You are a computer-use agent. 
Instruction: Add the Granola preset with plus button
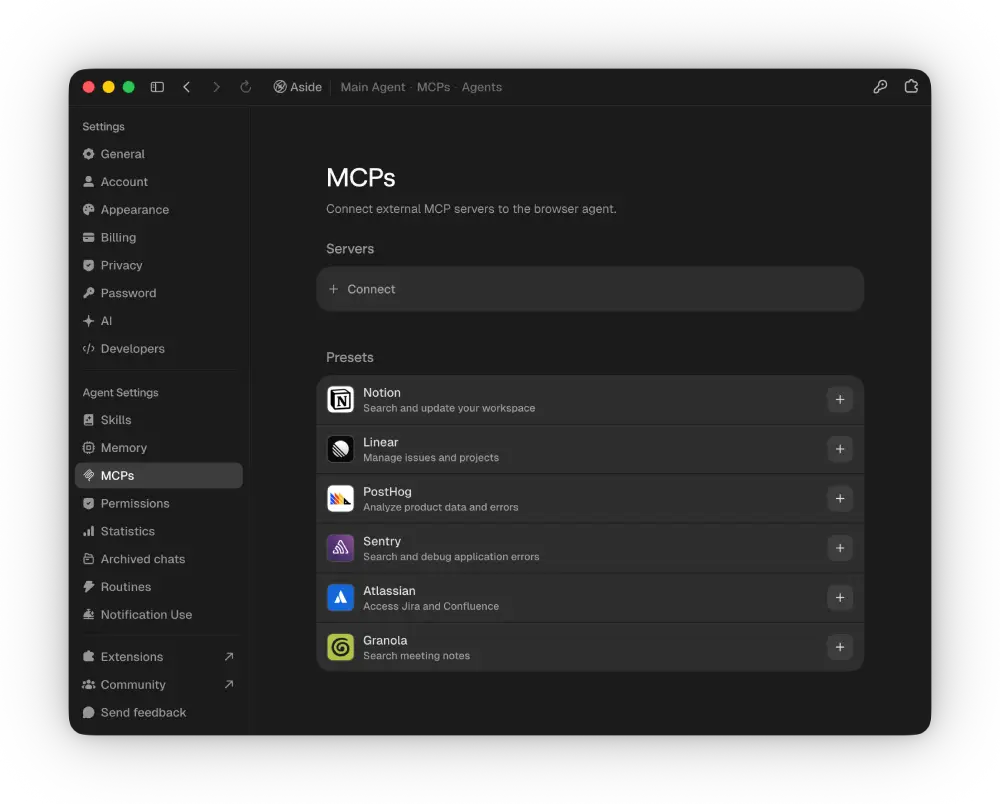pos(840,647)
